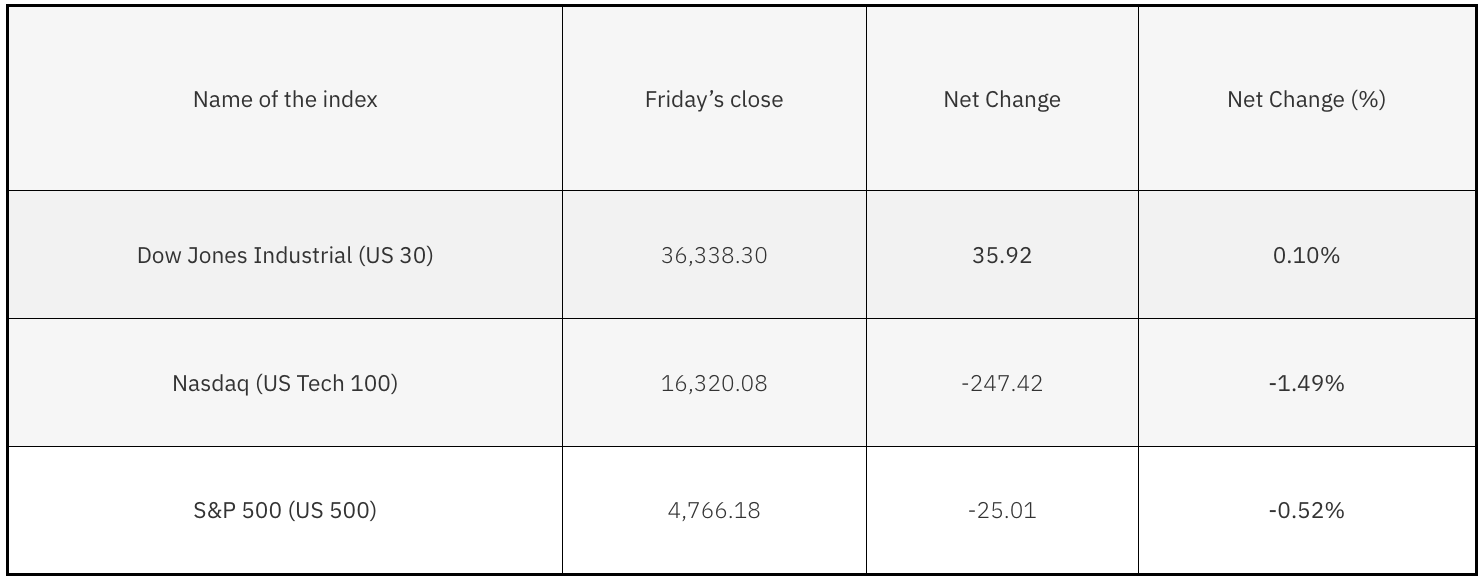This screenshot has width=1482, height=580.
Task: Click the 'Name of the index' header
Action: (285, 100)
